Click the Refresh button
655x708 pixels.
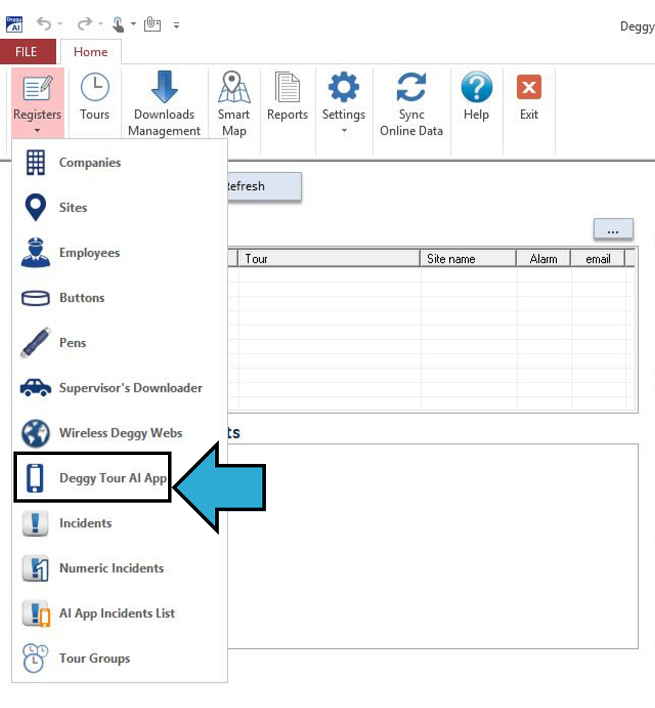click(x=264, y=186)
